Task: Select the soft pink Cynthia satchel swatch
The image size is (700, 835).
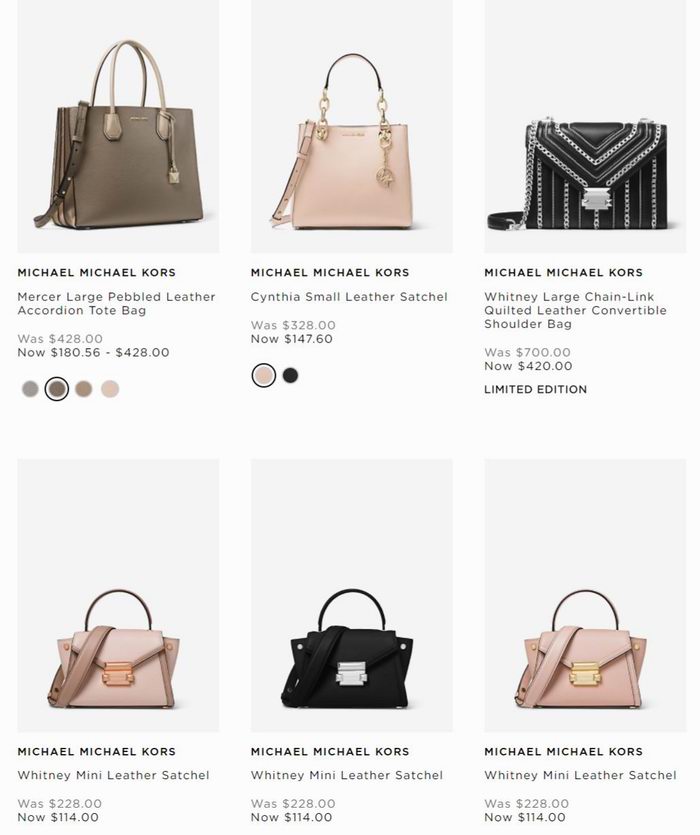Action: pyautogui.click(x=264, y=375)
